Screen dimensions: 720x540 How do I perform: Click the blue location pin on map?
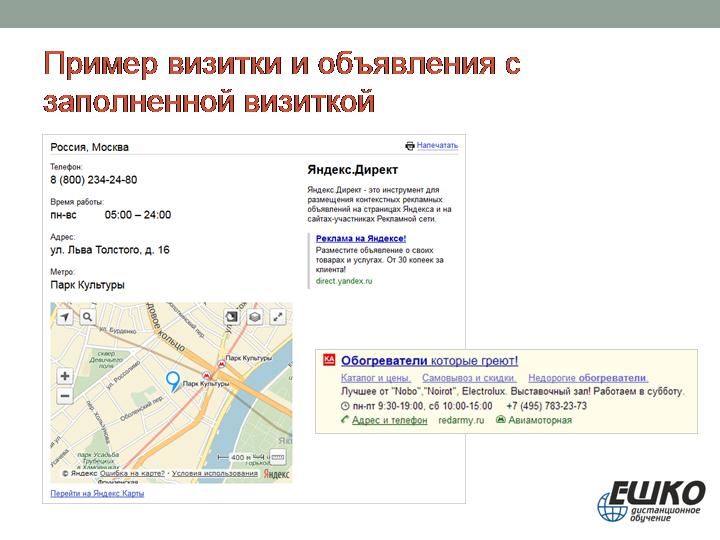(173, 382)
